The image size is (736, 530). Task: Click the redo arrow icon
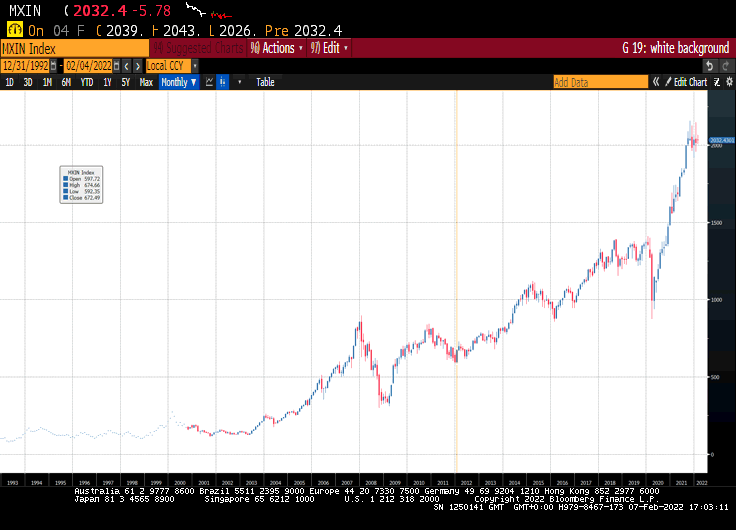[x=726, y=66]
